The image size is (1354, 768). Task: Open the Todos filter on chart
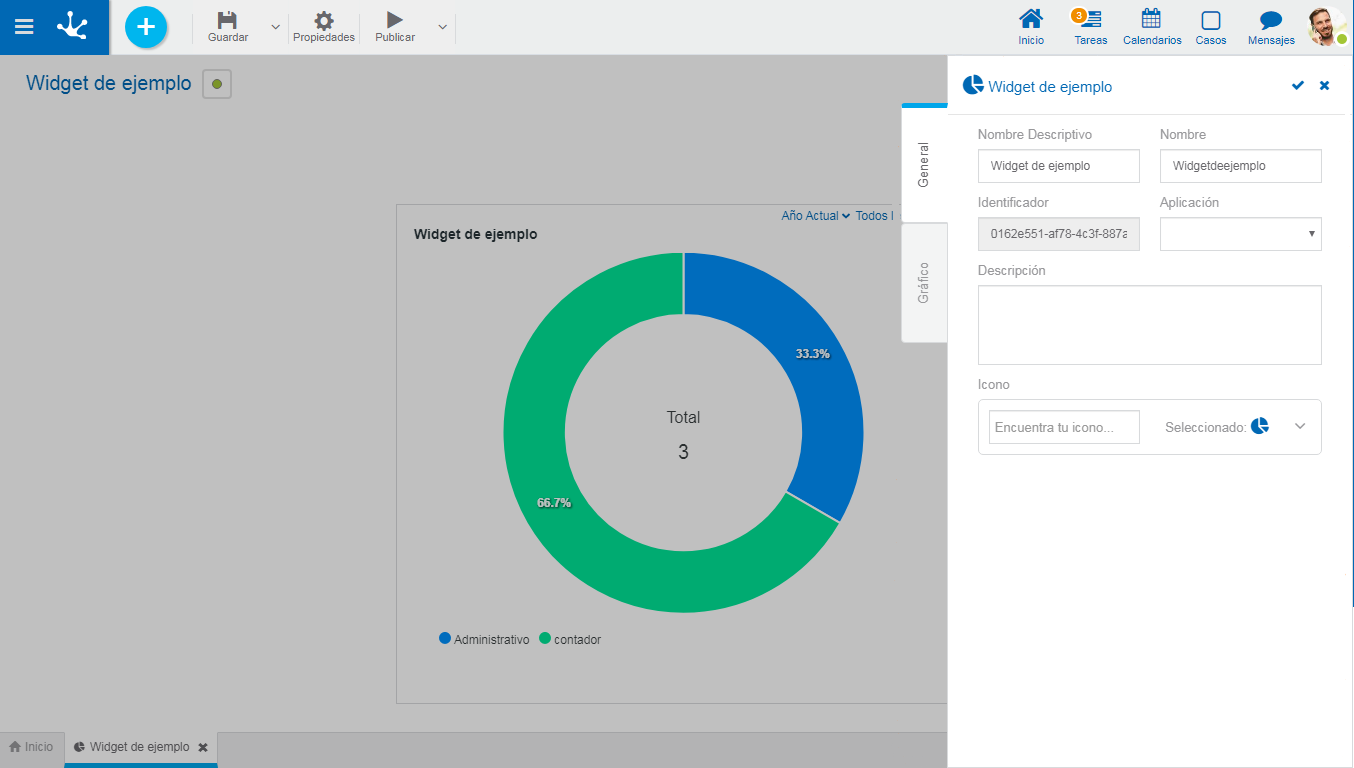874,216
